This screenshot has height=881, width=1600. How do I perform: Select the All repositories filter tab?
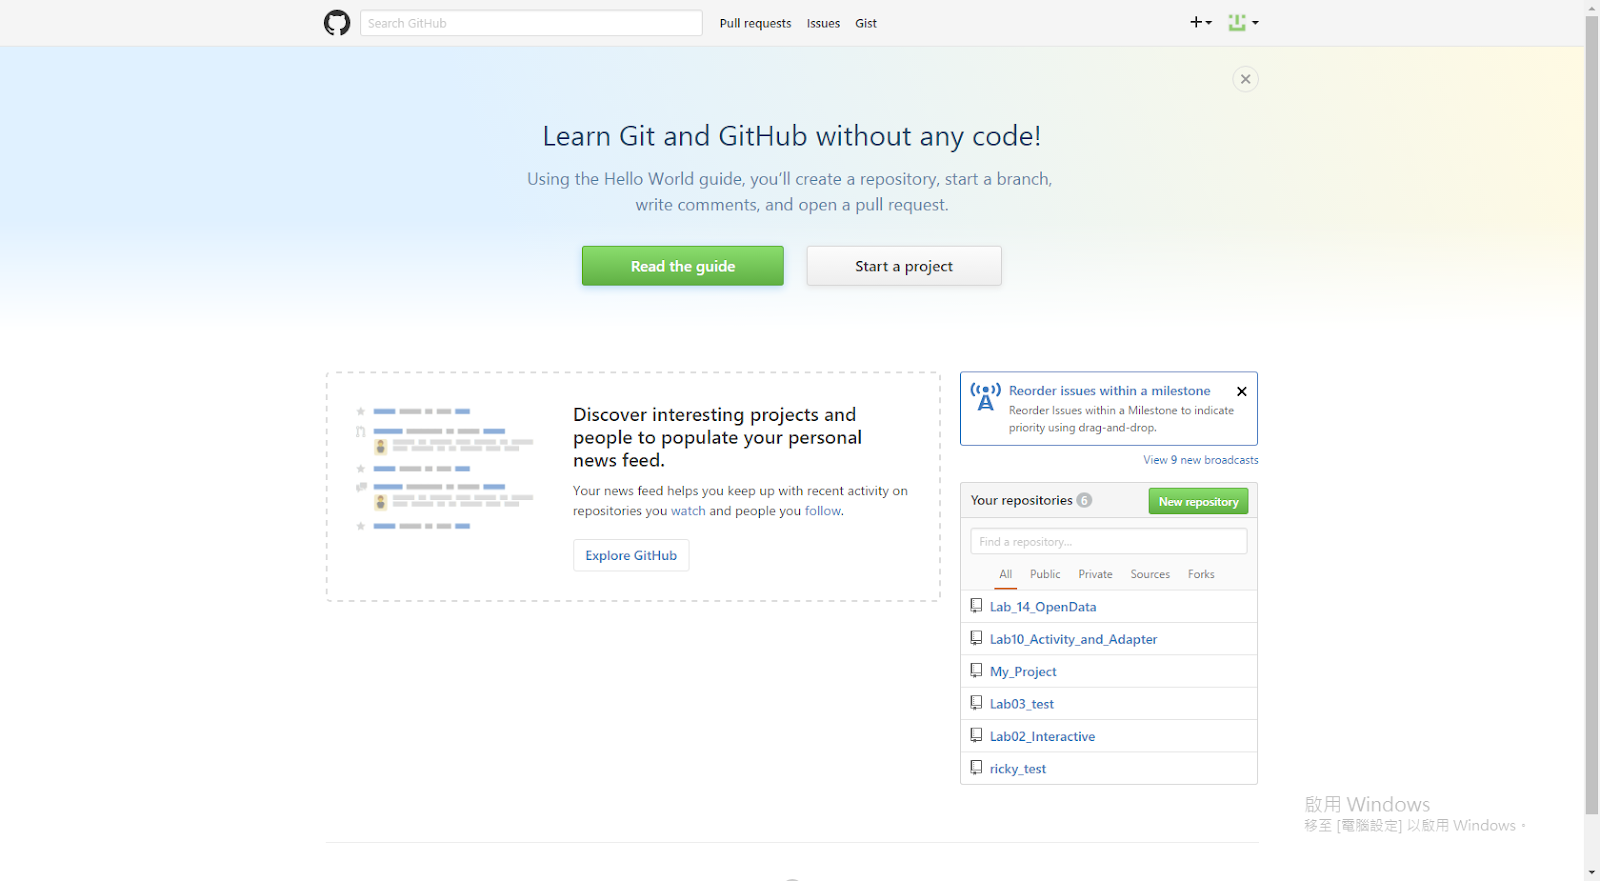coord(1006,574)
